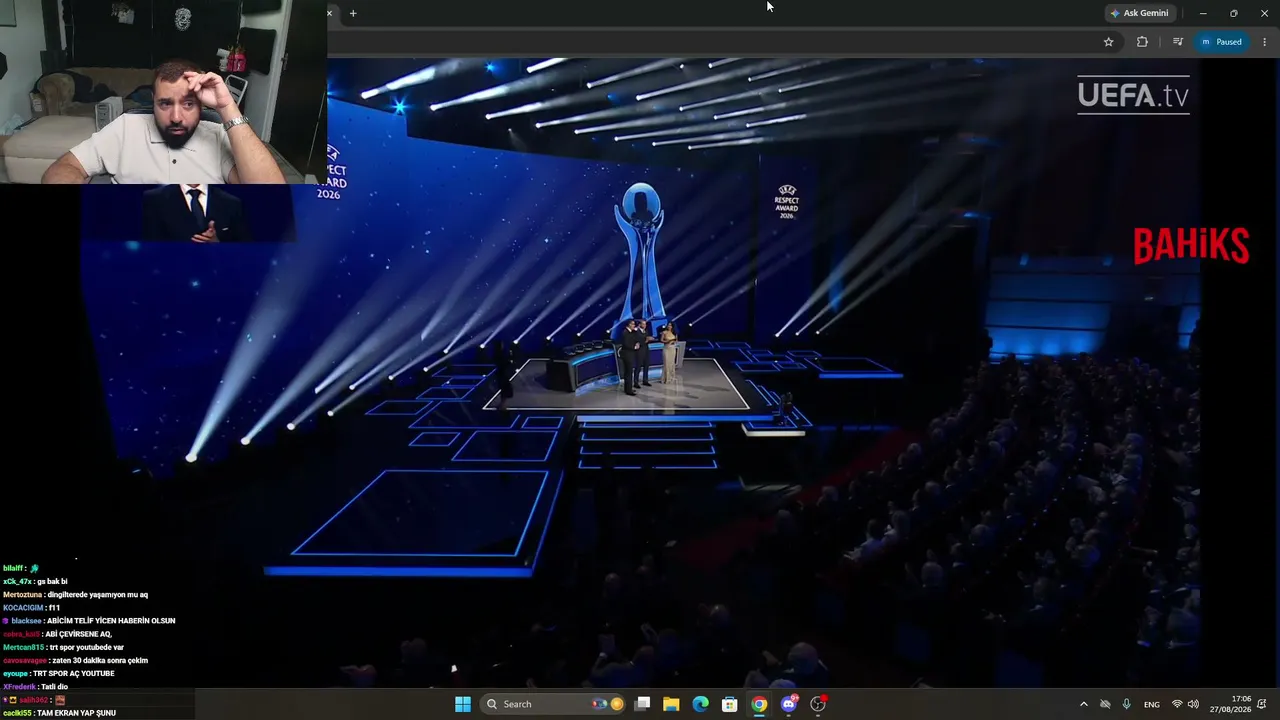Click the chat message "TAM EKRAN YAP ŞUNU"
Image resolution: width=1280 pixels, height=720 pixels.
point(76,713)
